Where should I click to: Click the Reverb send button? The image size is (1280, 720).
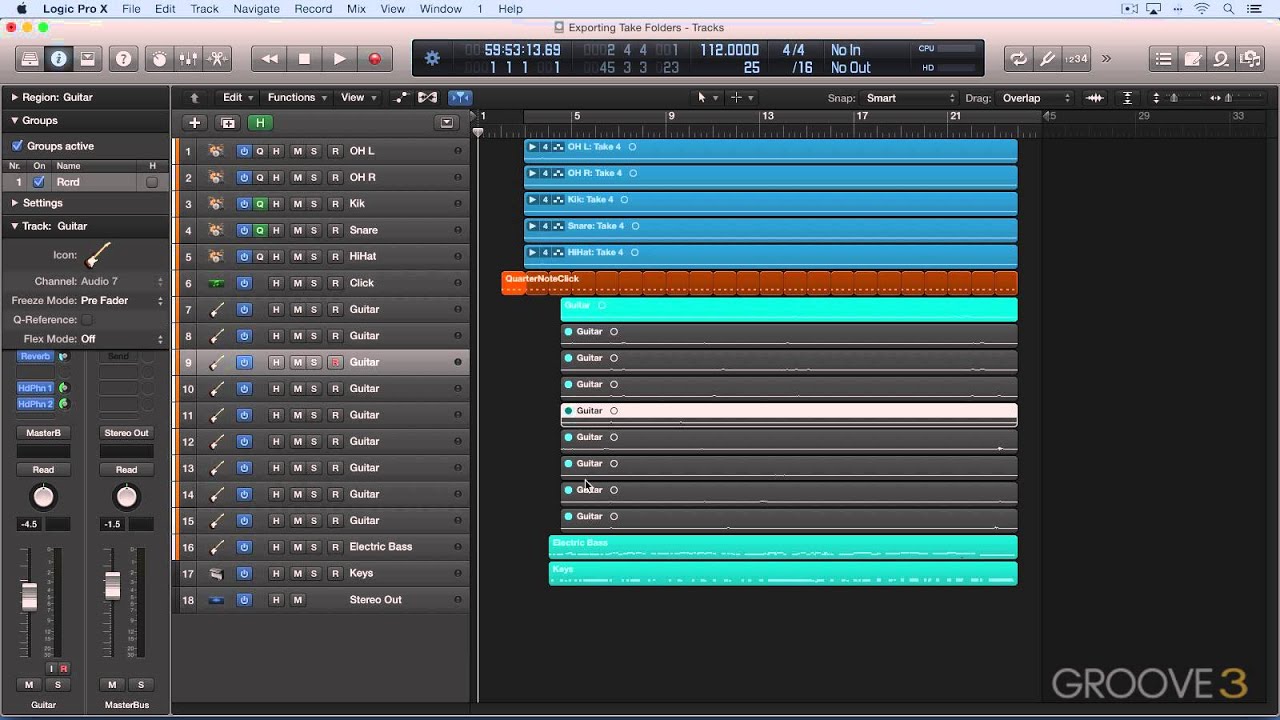(35, 356)
